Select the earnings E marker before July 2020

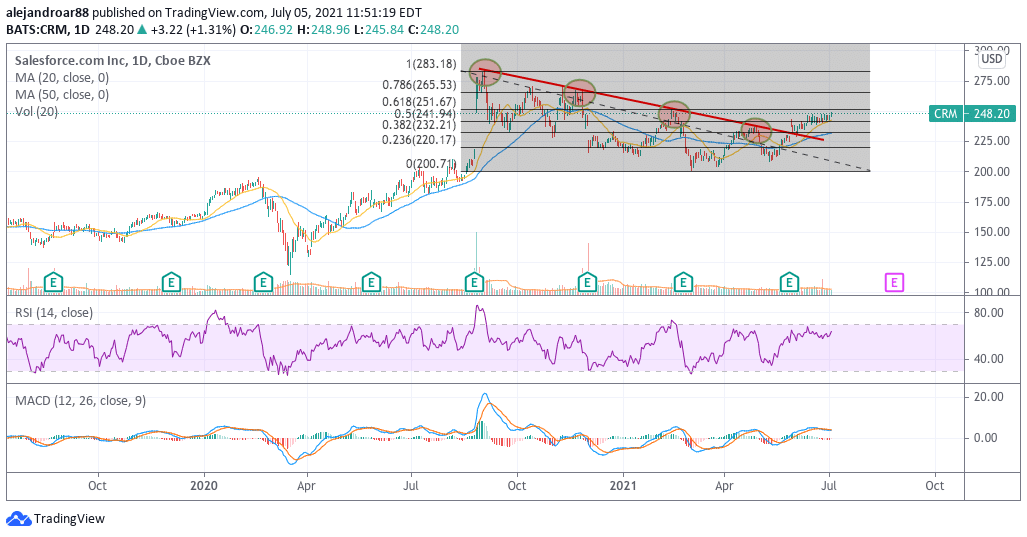[x=371, y=283]
